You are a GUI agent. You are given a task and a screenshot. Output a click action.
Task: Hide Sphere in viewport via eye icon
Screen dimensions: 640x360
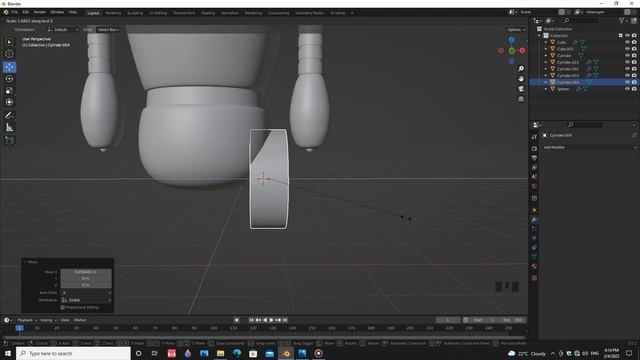point(627,89)
